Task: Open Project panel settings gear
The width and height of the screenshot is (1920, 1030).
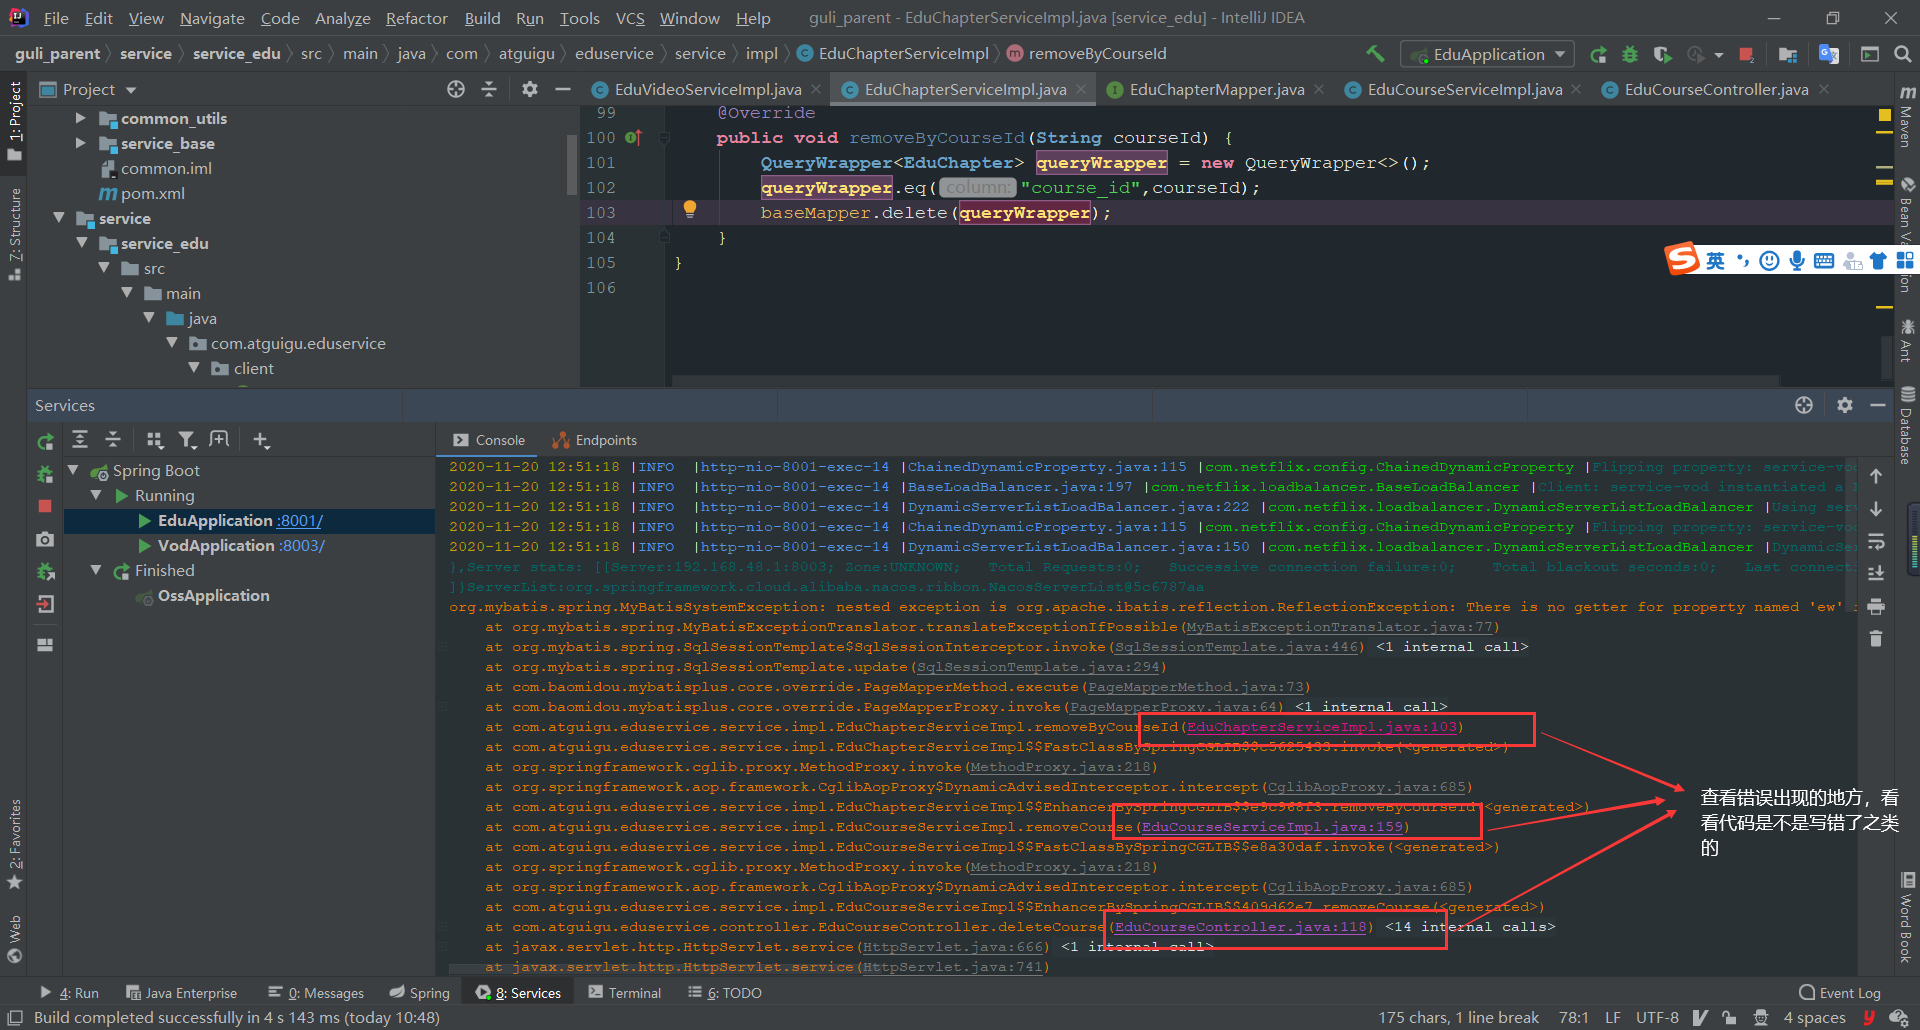Action: pos(530,89)
